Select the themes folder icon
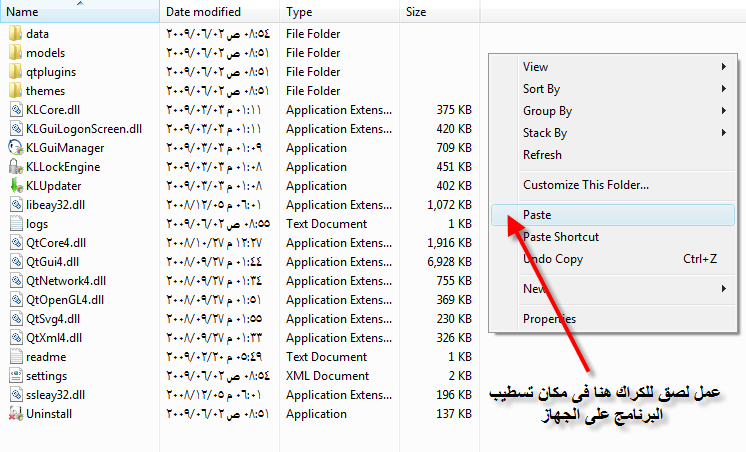Screen dimensions: 746x452 point(15,91)
